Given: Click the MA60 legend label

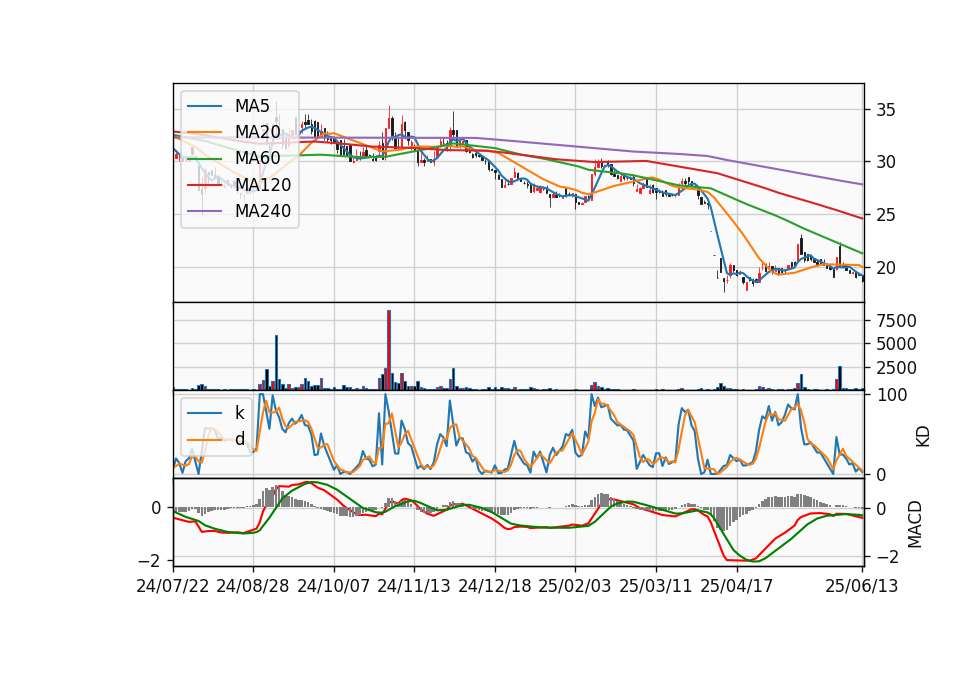Looking at the screenshot, I should (257, 159).
